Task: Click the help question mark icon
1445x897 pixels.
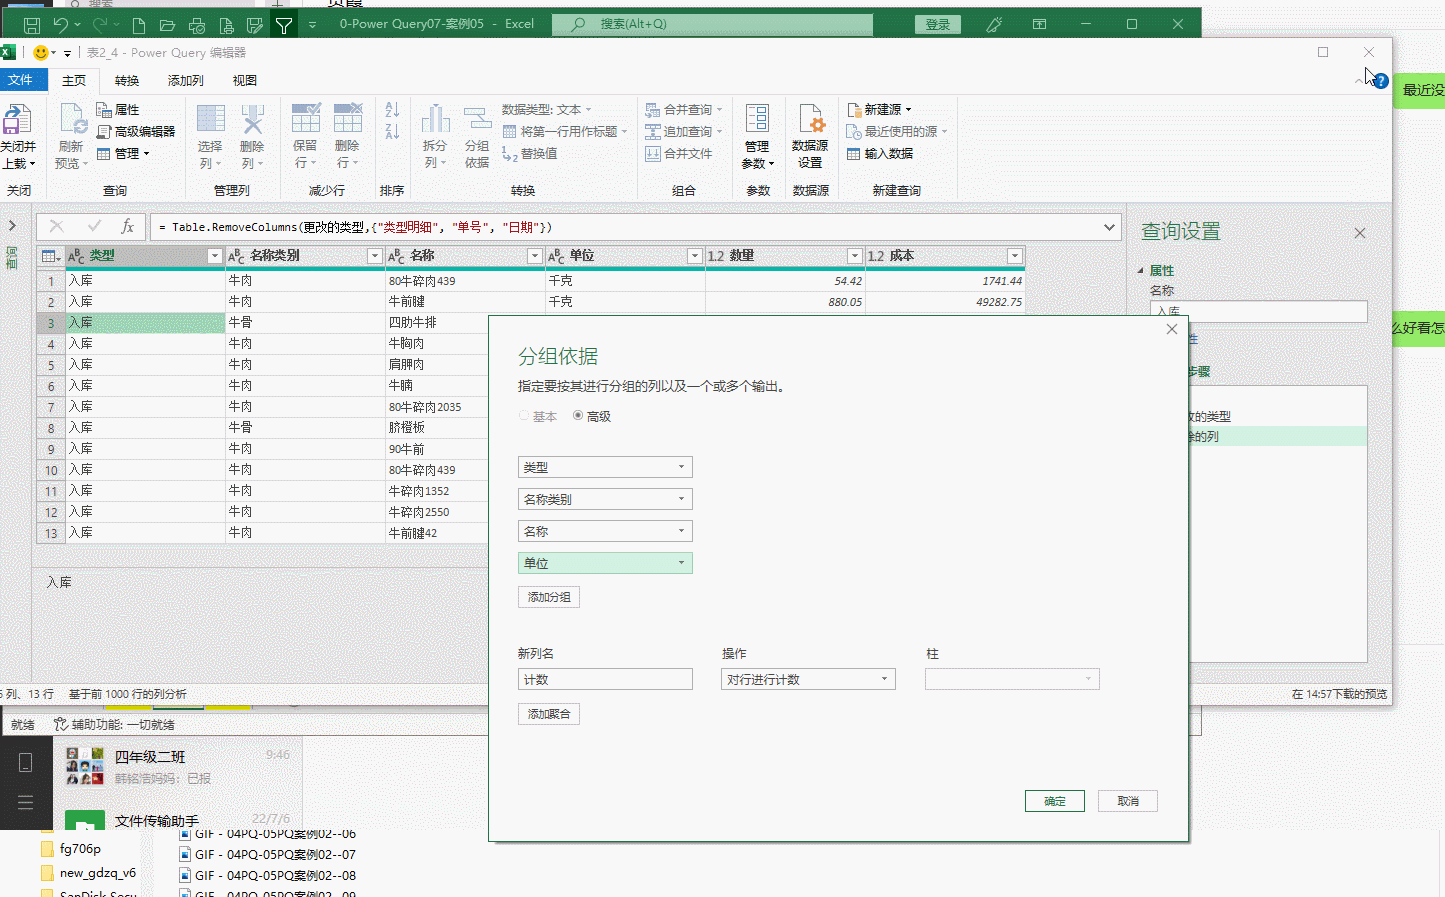Action: pyautogui.click(x=1381, y=81)
